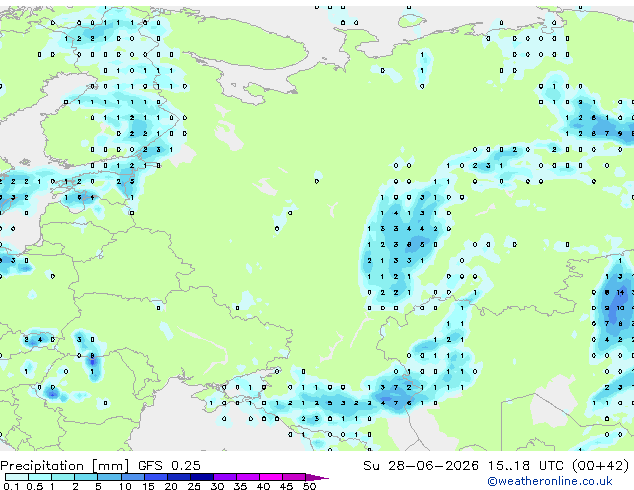
Task: Click the '(00+42)' forecast offset text
Action: (601, 466)
